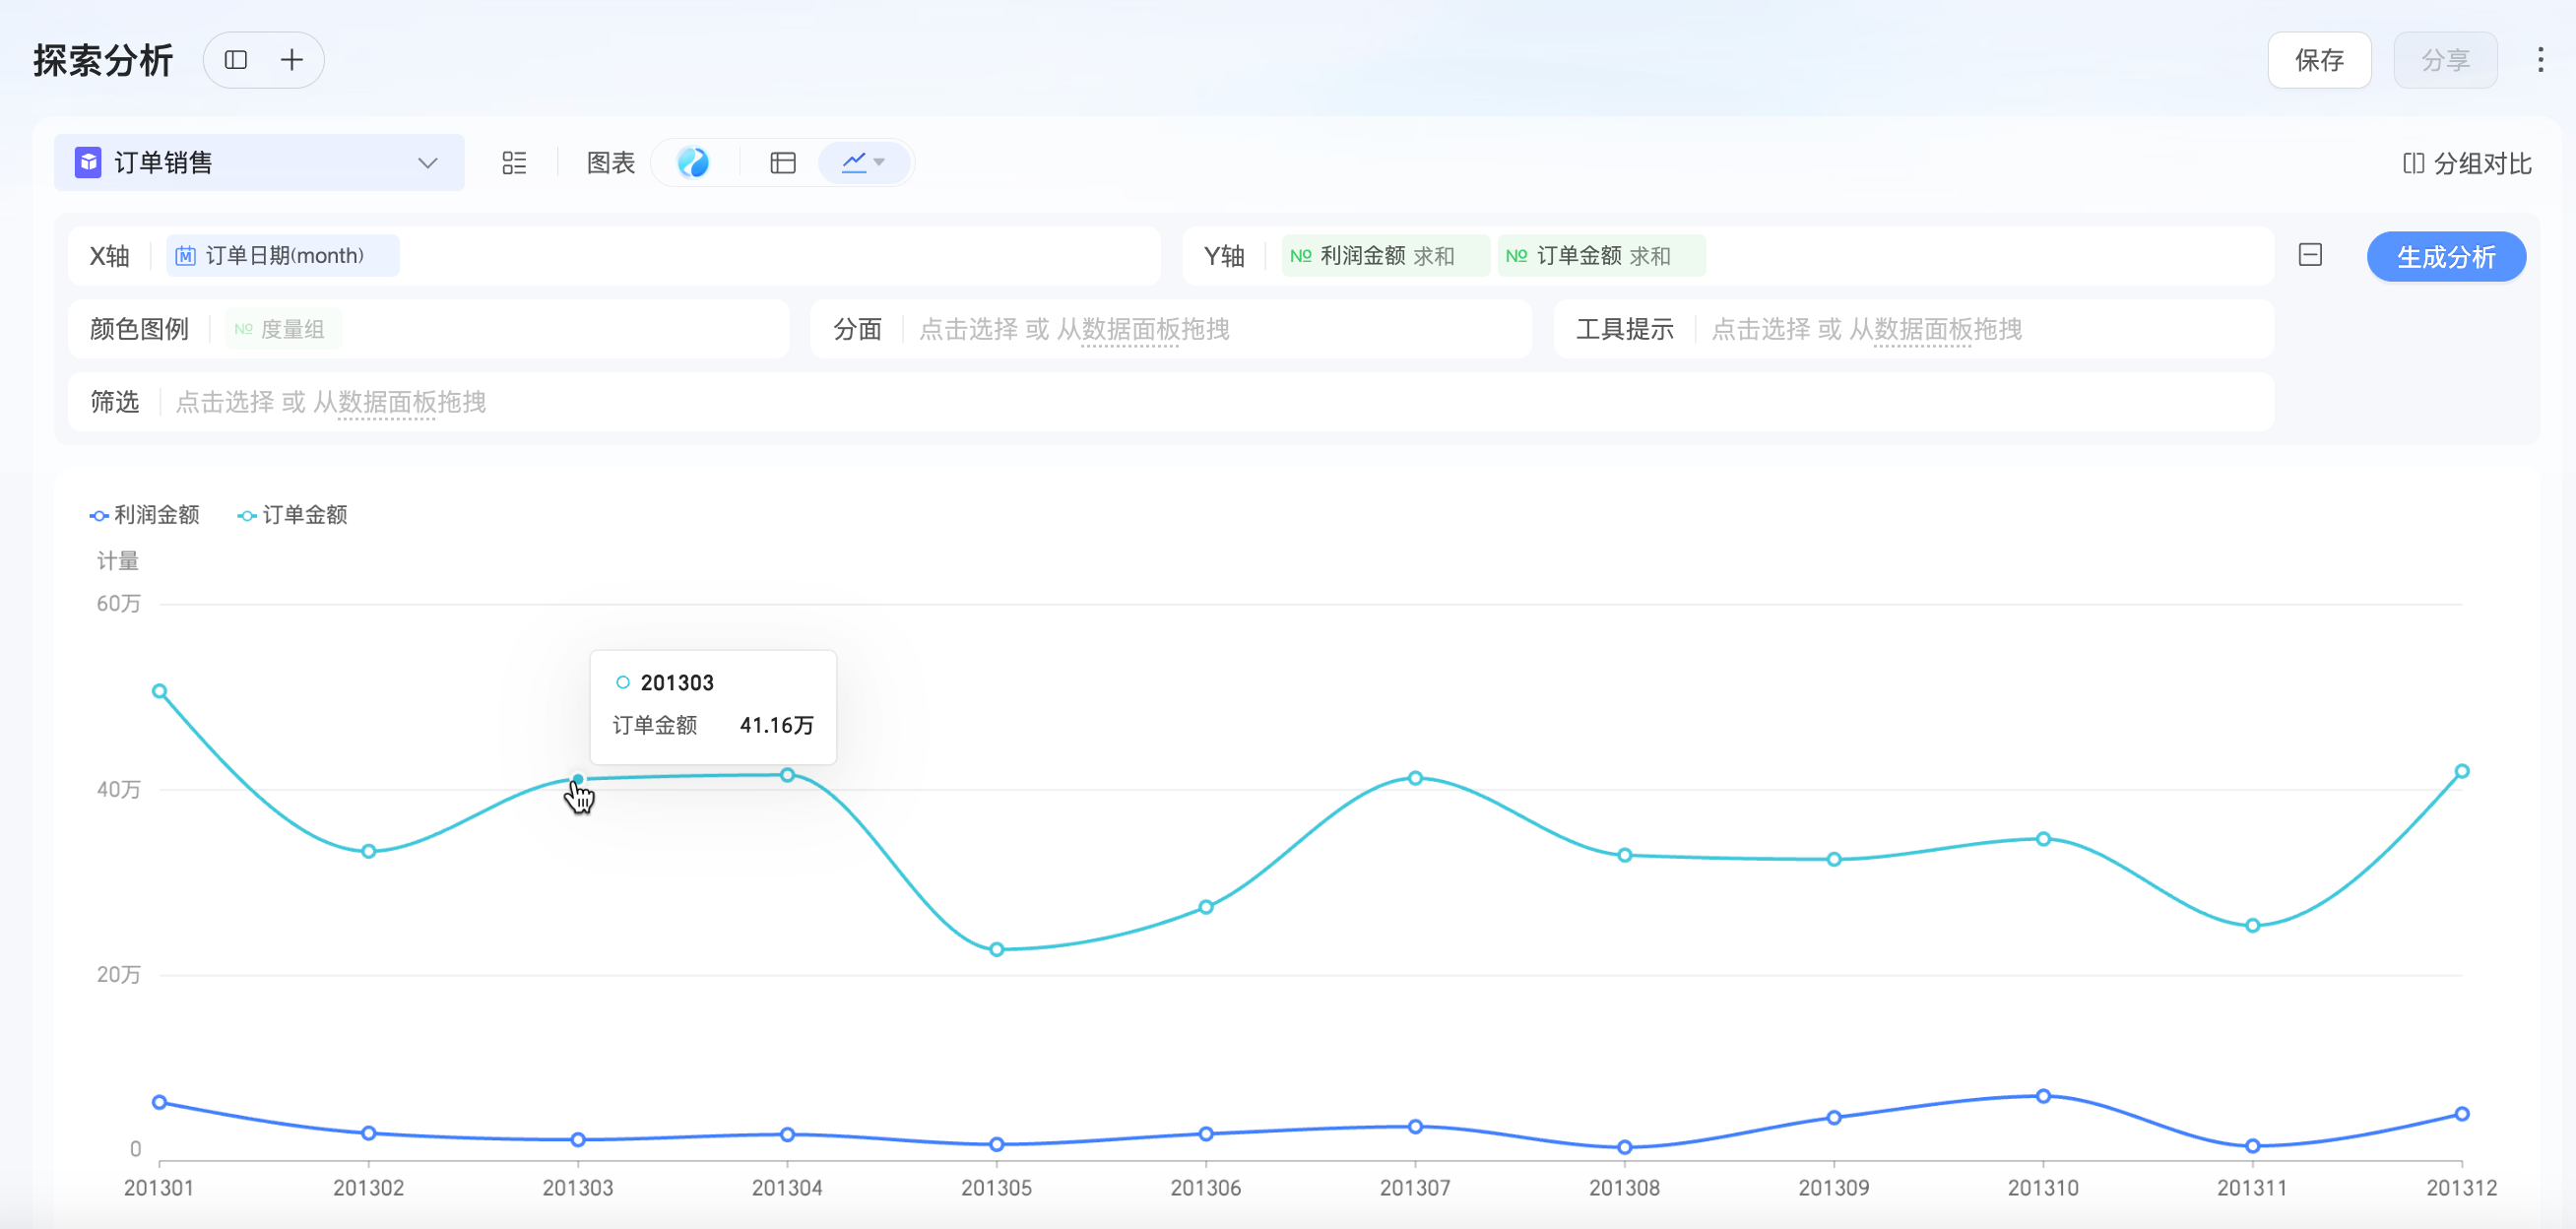Click the 保存 save button
Image resolution: width=2576 pixels, height=1229 pixels.
tap(2318, 60)
